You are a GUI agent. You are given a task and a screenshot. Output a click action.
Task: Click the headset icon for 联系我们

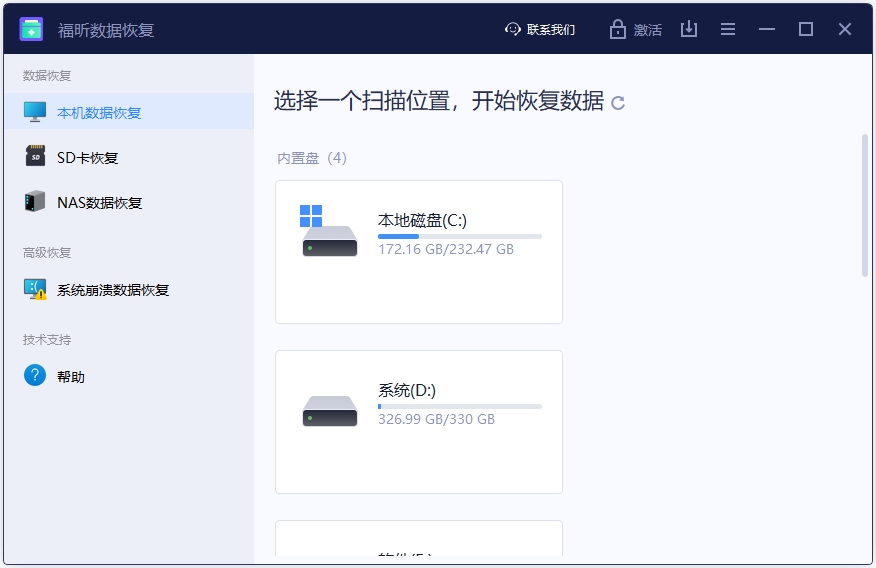[x=513, y=29]
